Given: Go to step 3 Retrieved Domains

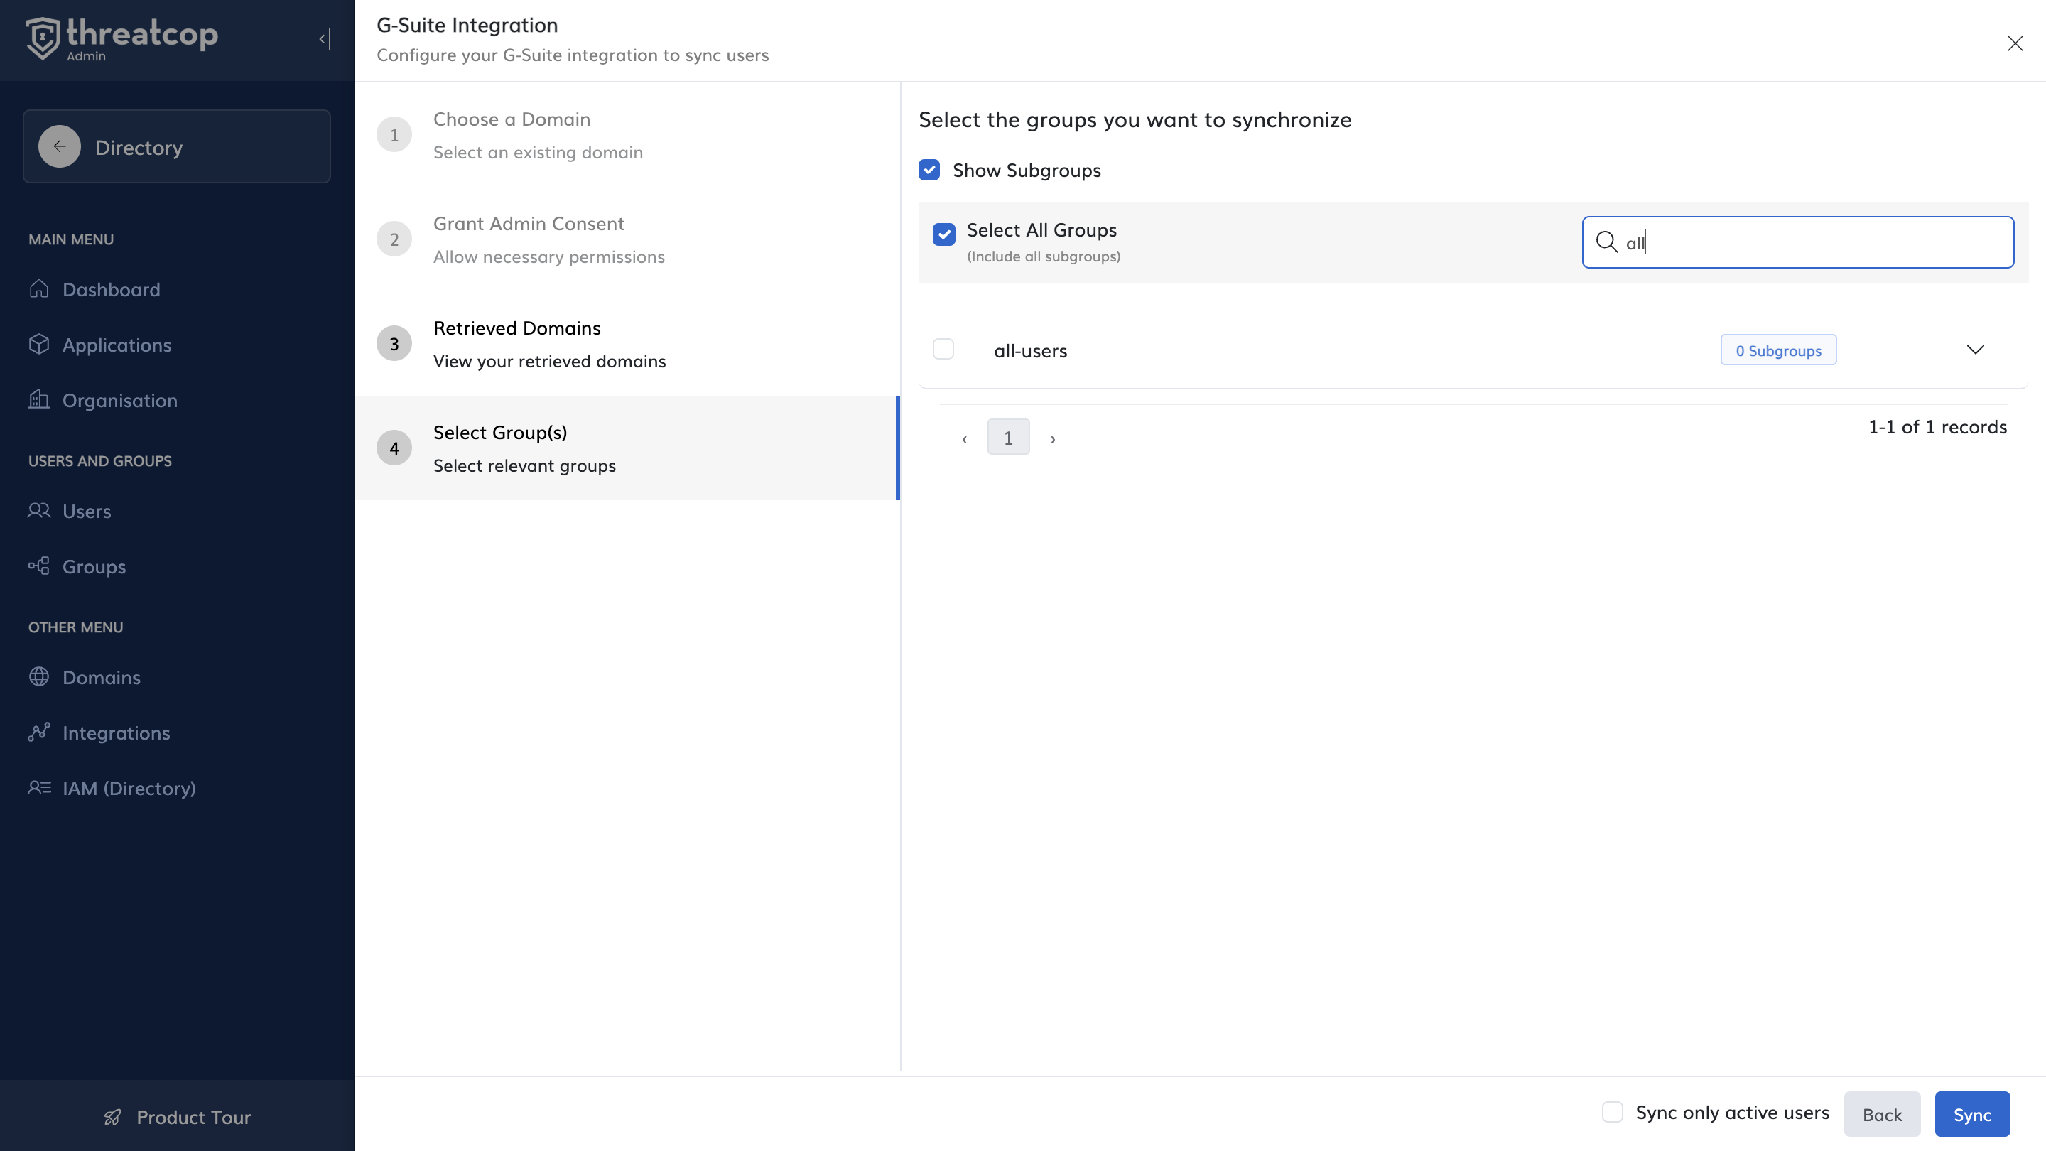Looking at the screenshot, I should pos(627,344).
